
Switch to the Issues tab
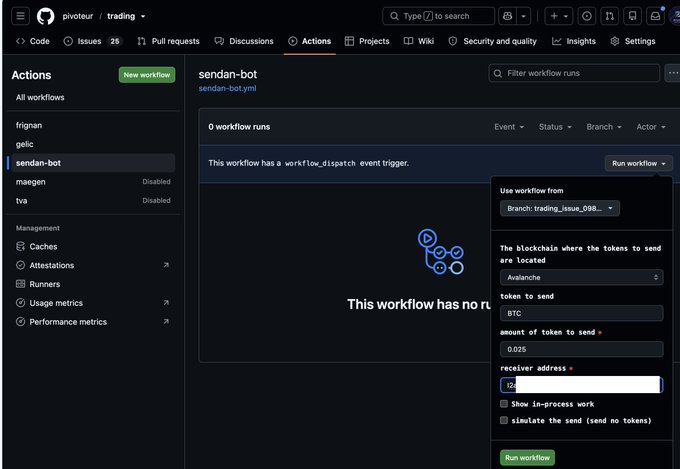[93, 41]
